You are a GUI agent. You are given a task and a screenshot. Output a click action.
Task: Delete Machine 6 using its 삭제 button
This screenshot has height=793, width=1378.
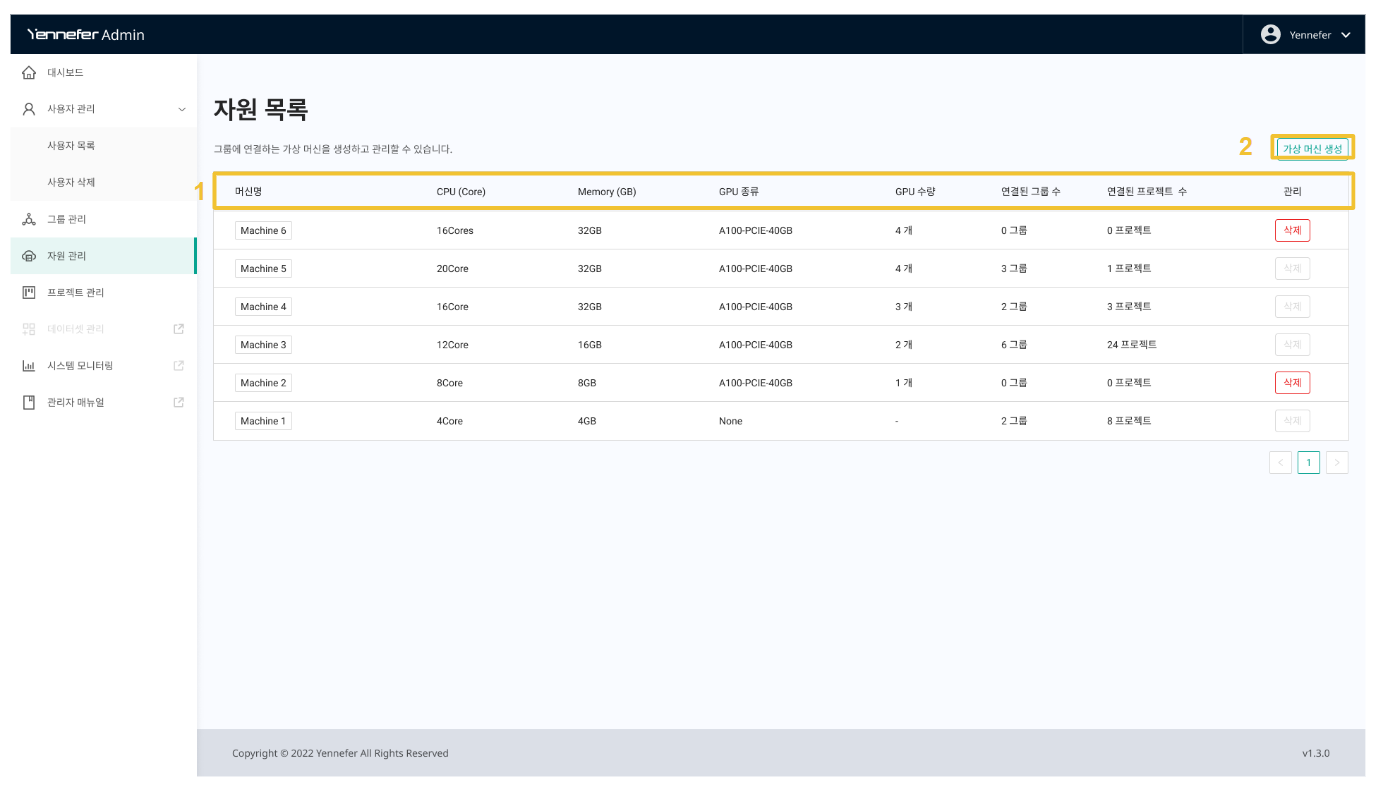(1292, 231)
